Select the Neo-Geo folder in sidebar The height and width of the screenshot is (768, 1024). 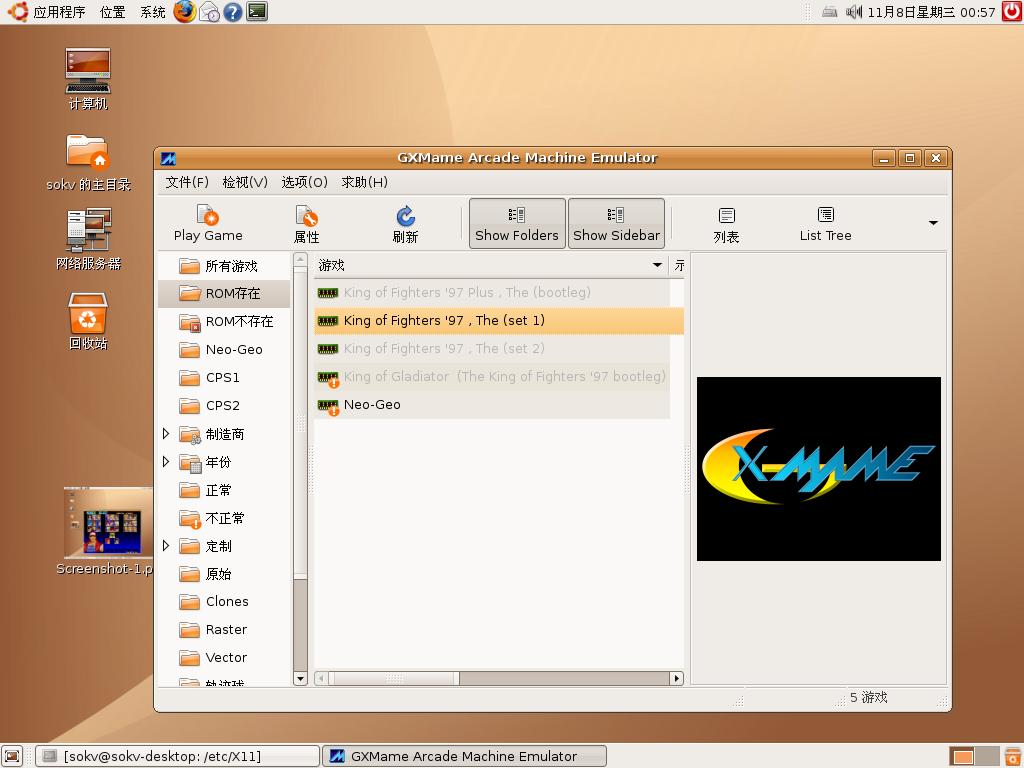click(x=224, y=349)
